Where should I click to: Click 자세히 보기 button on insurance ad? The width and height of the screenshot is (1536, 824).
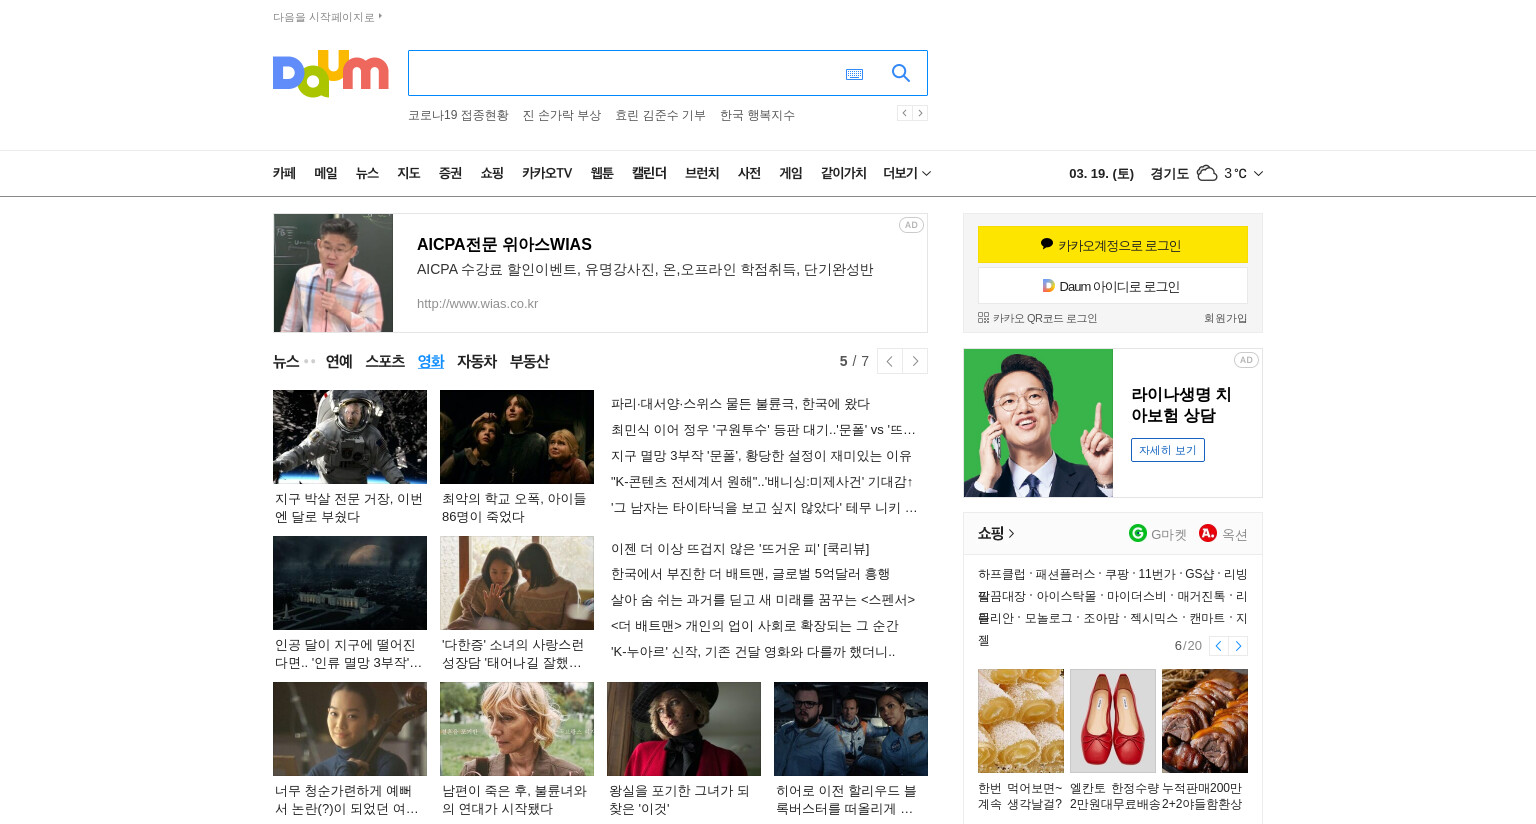(x=1168, y=450)
